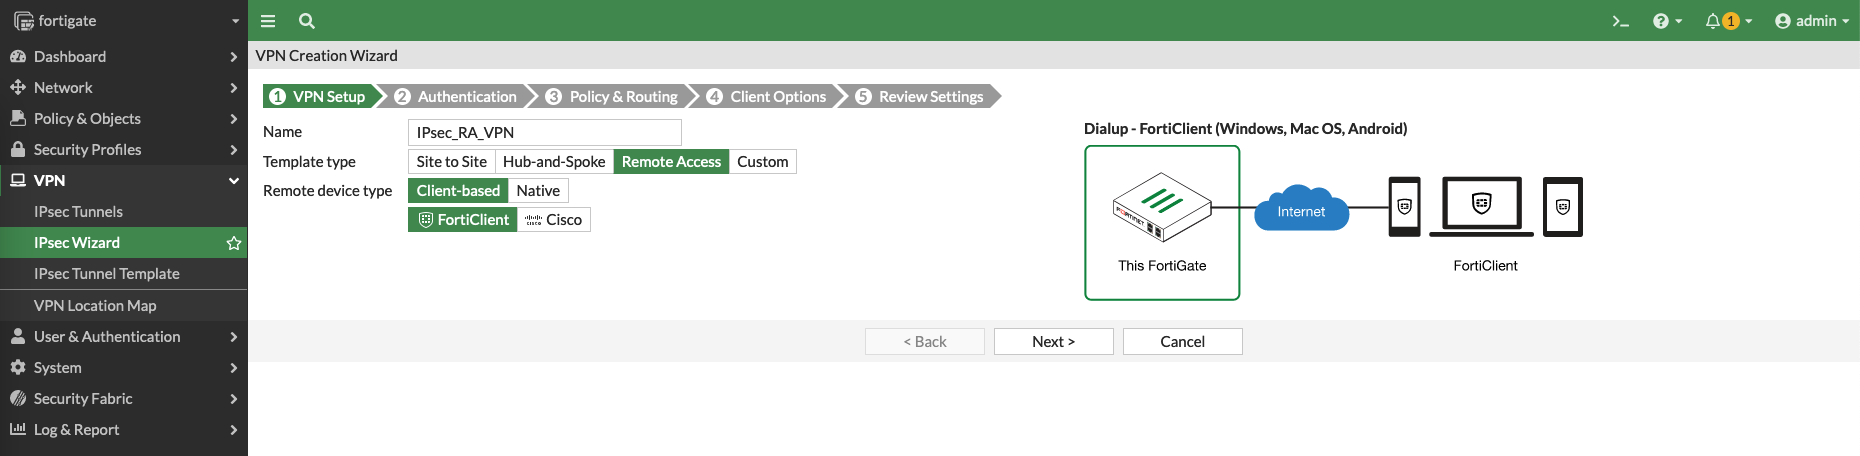Open IPsec Tunnels in sidebar
The width and height of the screenshot is (1860, 456).
click(x=78, y=212)
